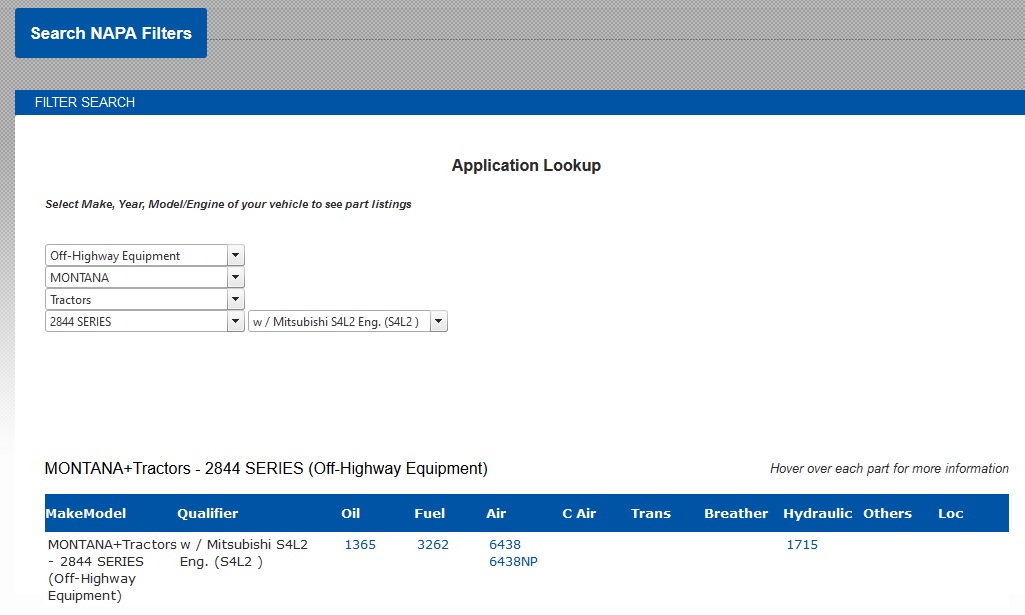1025x615 pixels.
Task: Click the w / Mitsubishi S4L2 qualifier cell
Action: pos(244,553)
